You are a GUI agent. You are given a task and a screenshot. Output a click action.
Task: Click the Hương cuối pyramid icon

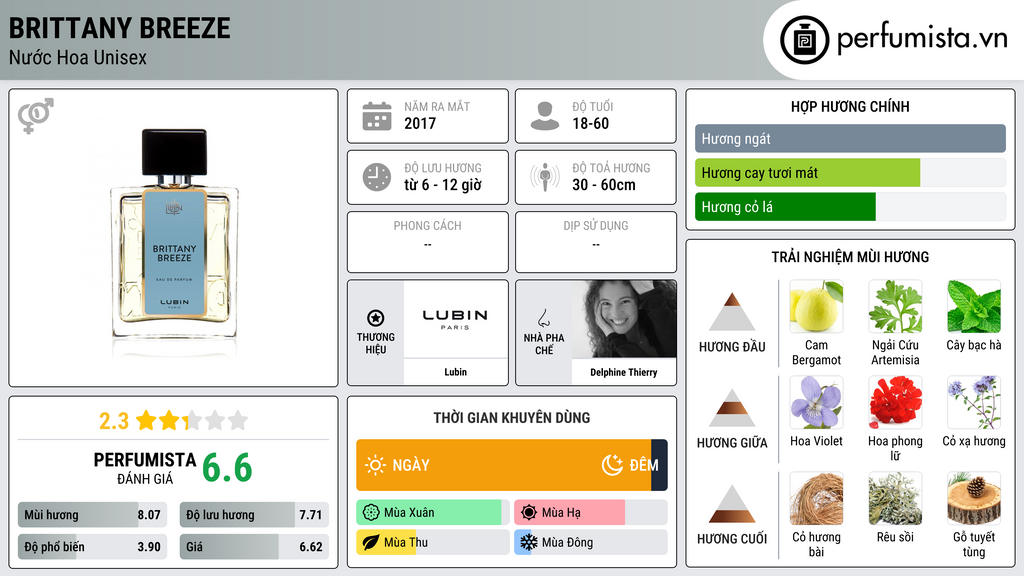point(732,504)
